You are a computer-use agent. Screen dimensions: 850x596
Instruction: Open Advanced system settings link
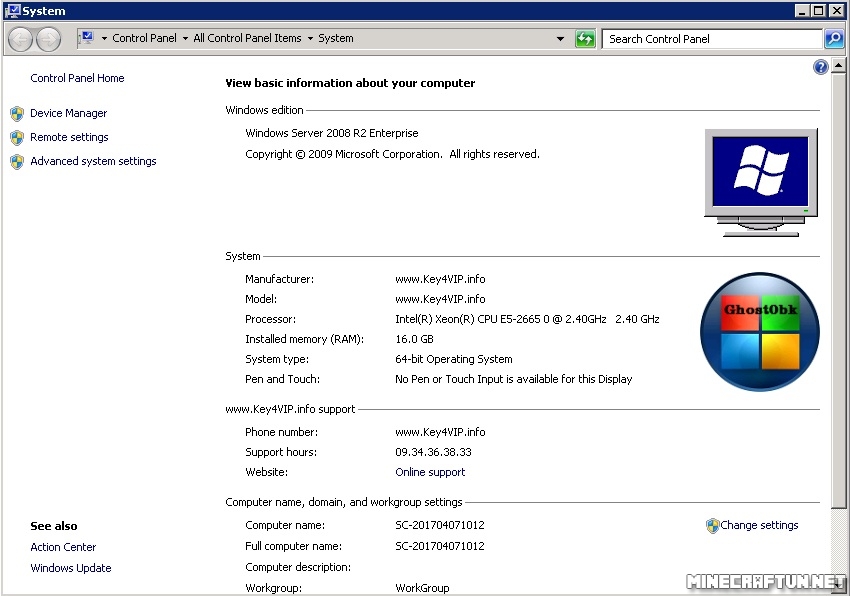click(x=93, y=161)
